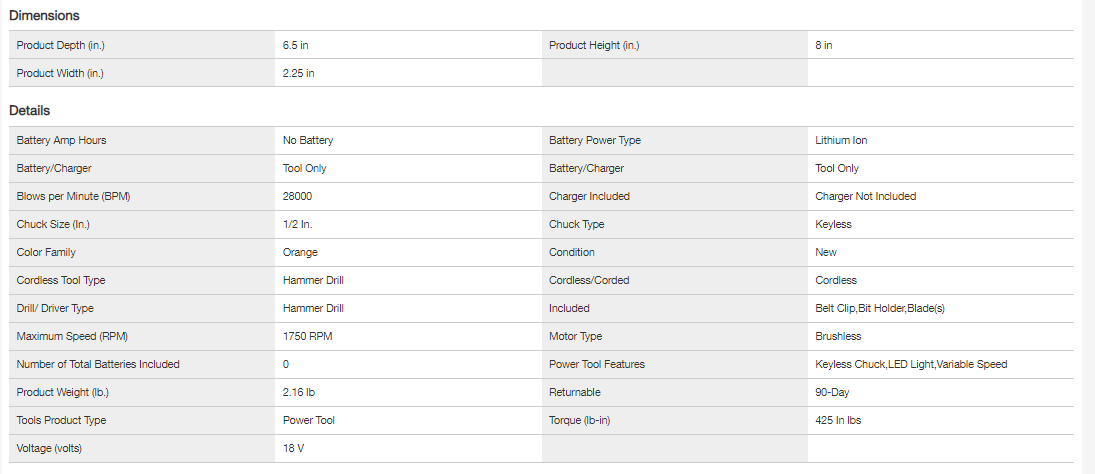The width and height of the screenshot is (1095, 474).
Task: Click the Battery Amp Hours label
Action: tap(62, 140)
